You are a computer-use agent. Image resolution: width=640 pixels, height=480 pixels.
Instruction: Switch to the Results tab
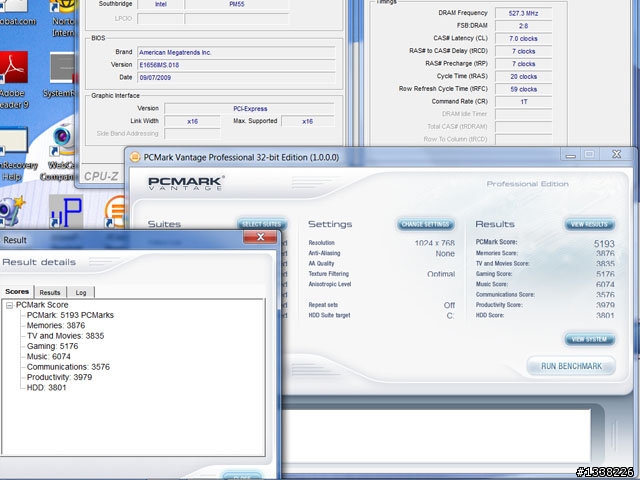coord(50,292)
